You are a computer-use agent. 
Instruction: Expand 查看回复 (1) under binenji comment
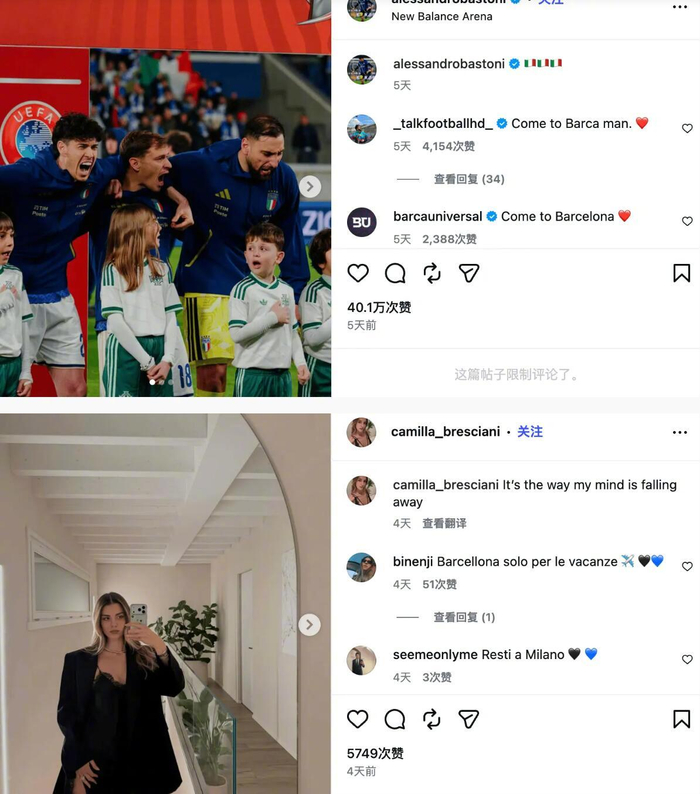pyautogui.click(x=464, y=617)
